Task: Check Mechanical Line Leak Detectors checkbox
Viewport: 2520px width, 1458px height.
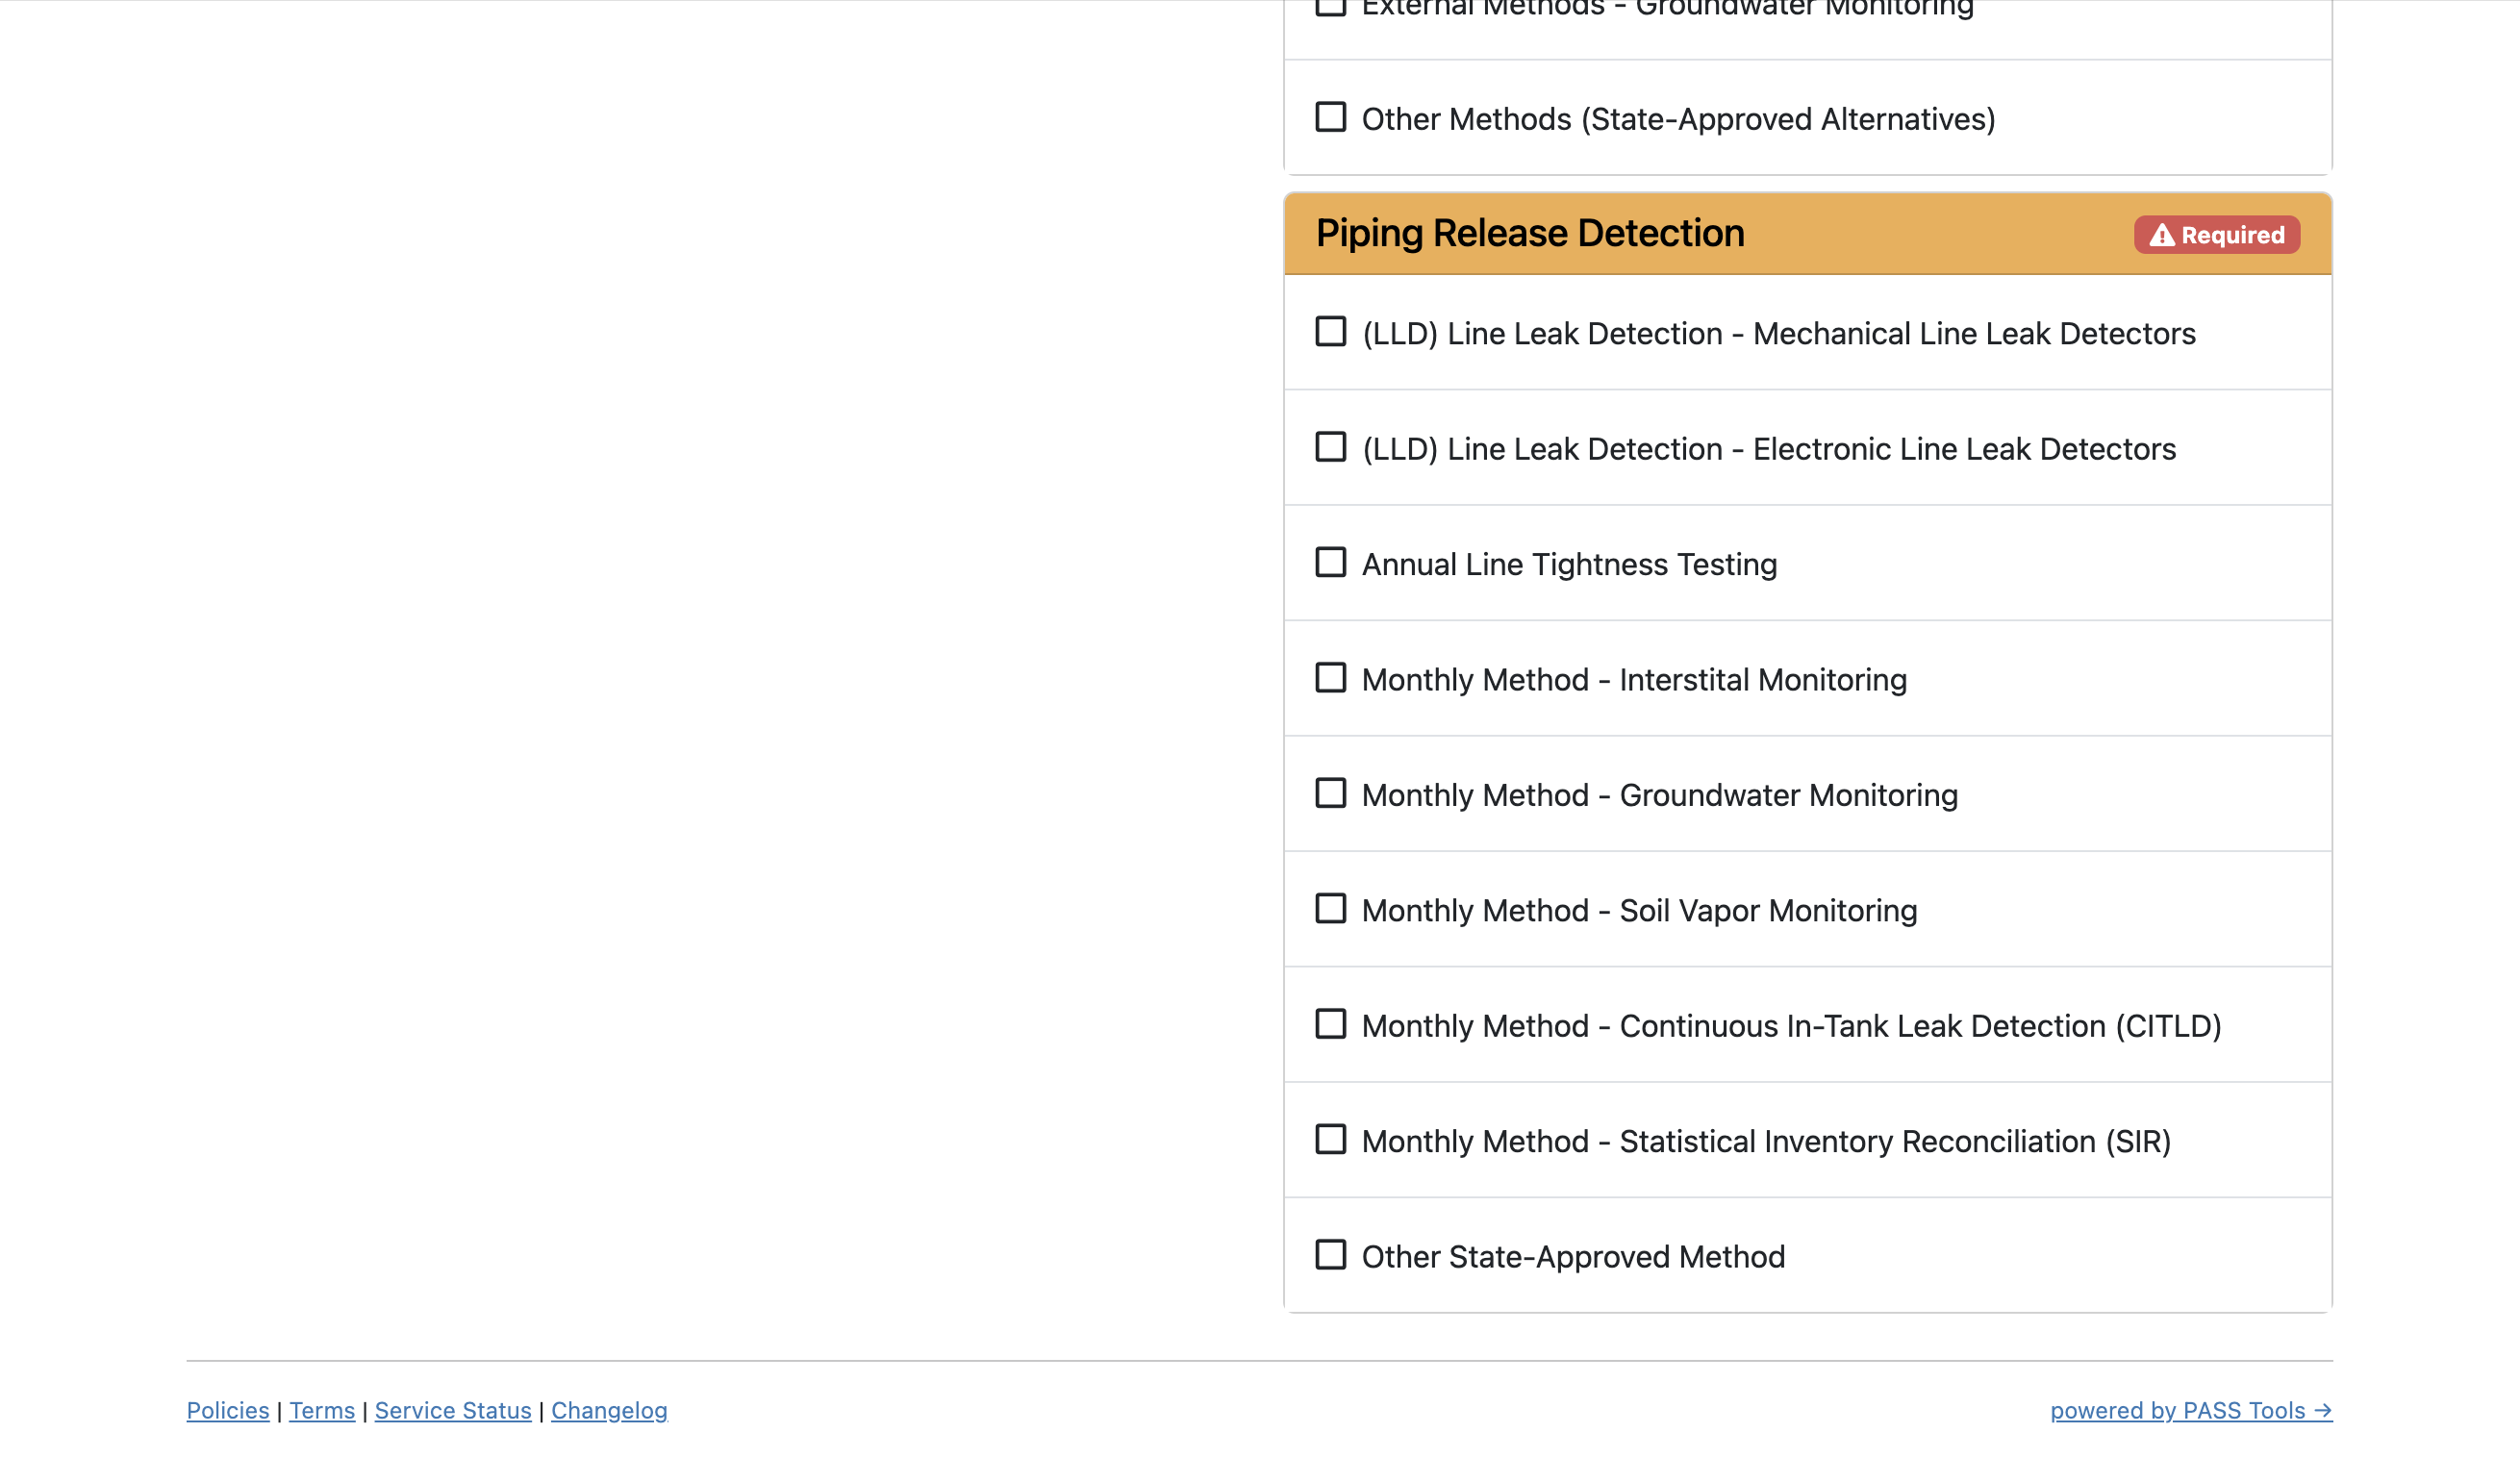Action: point(1330,332)
